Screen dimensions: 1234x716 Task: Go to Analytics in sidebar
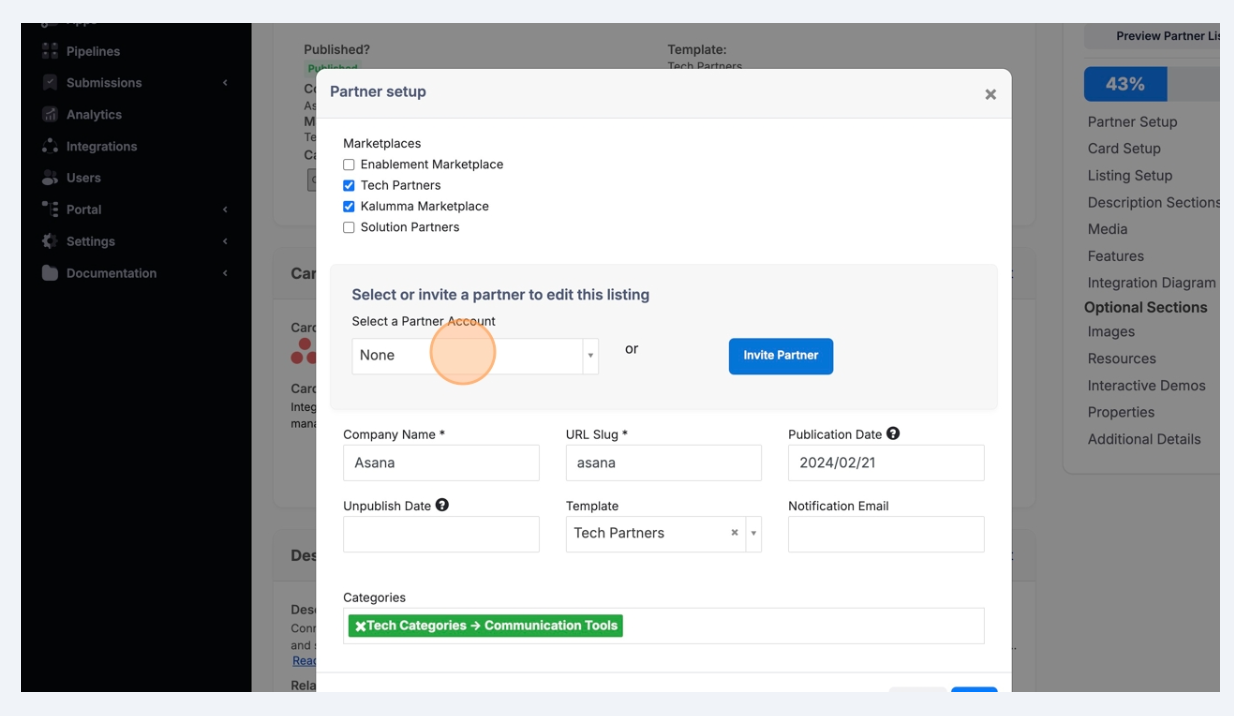pyautogui.click(x=94, y=115)
